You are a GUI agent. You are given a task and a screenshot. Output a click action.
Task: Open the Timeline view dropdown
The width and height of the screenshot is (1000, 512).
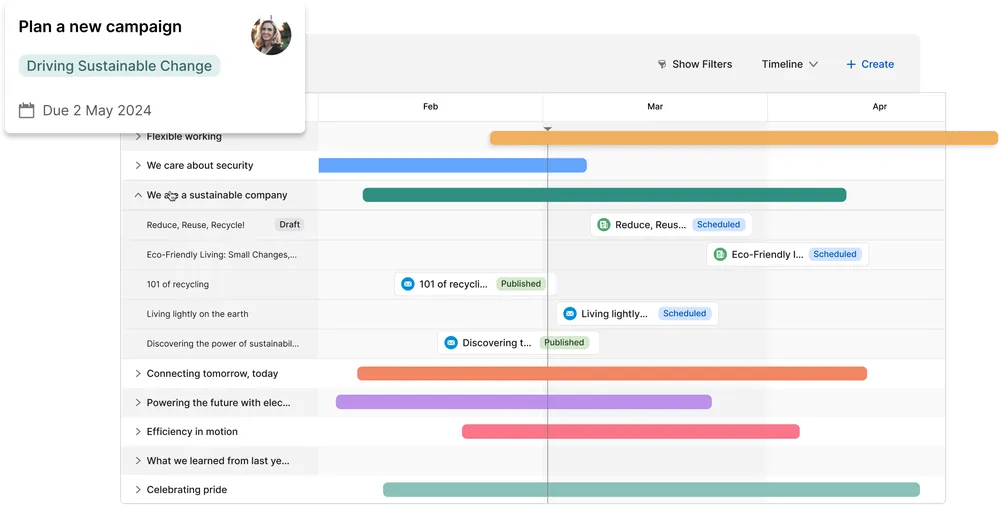click(x=789, y=65)
